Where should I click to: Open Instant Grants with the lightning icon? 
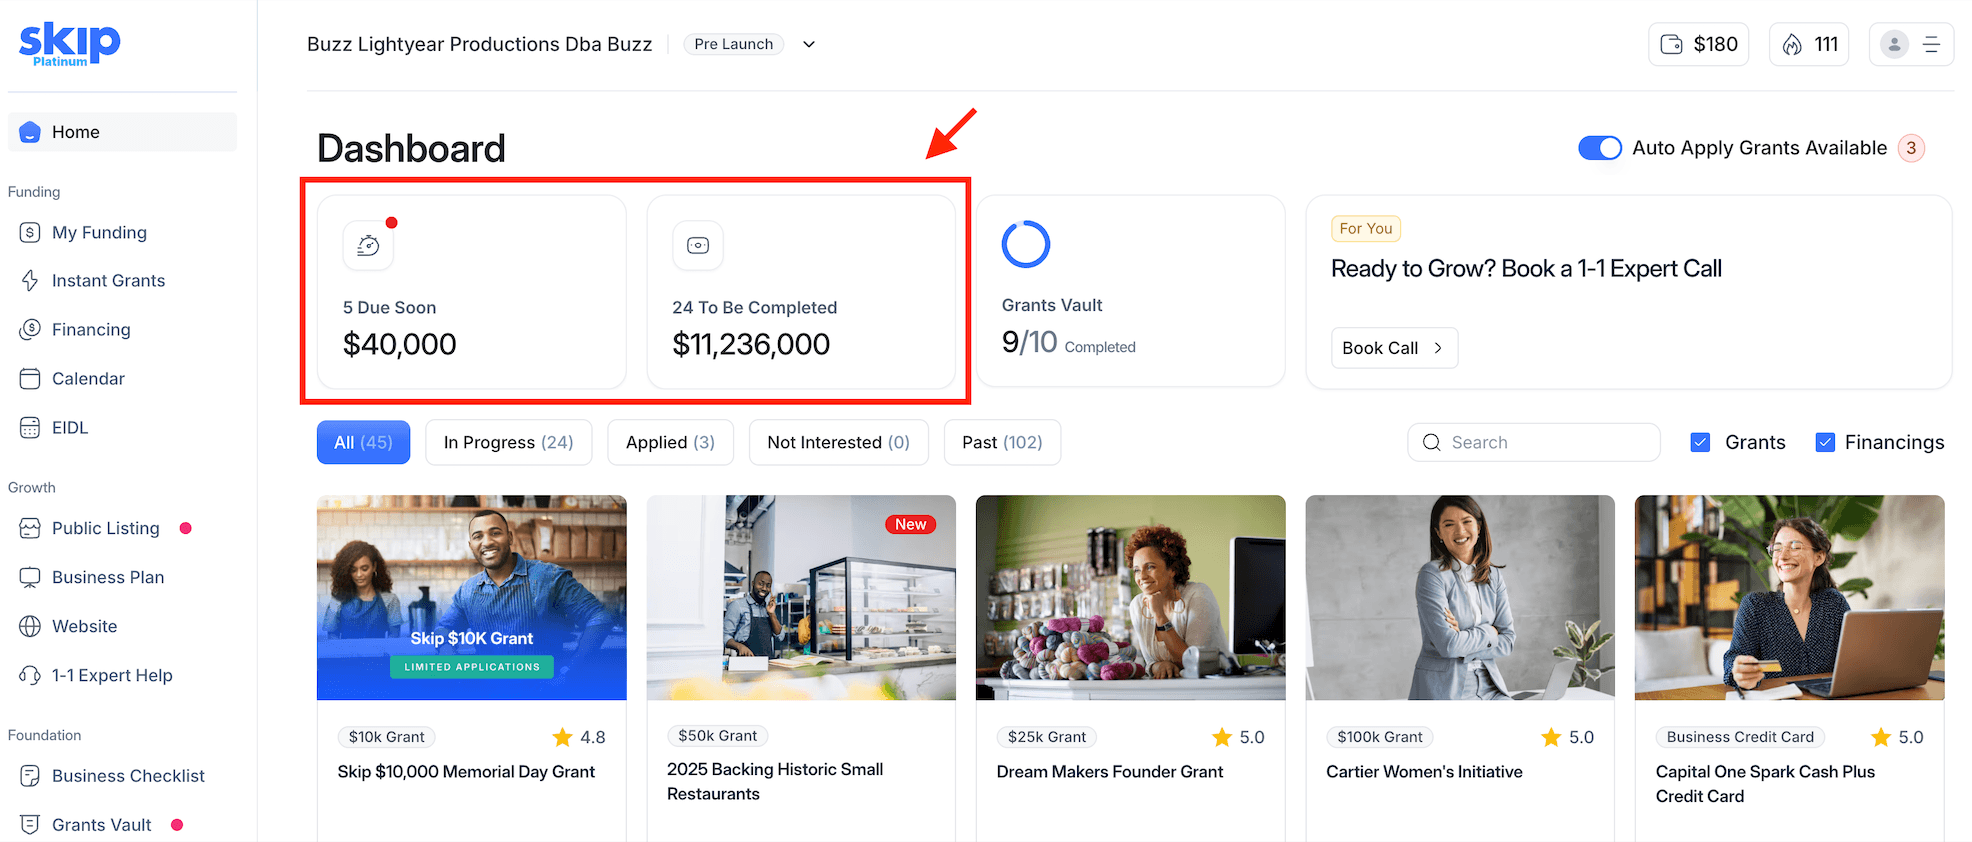tap(108, 281)
